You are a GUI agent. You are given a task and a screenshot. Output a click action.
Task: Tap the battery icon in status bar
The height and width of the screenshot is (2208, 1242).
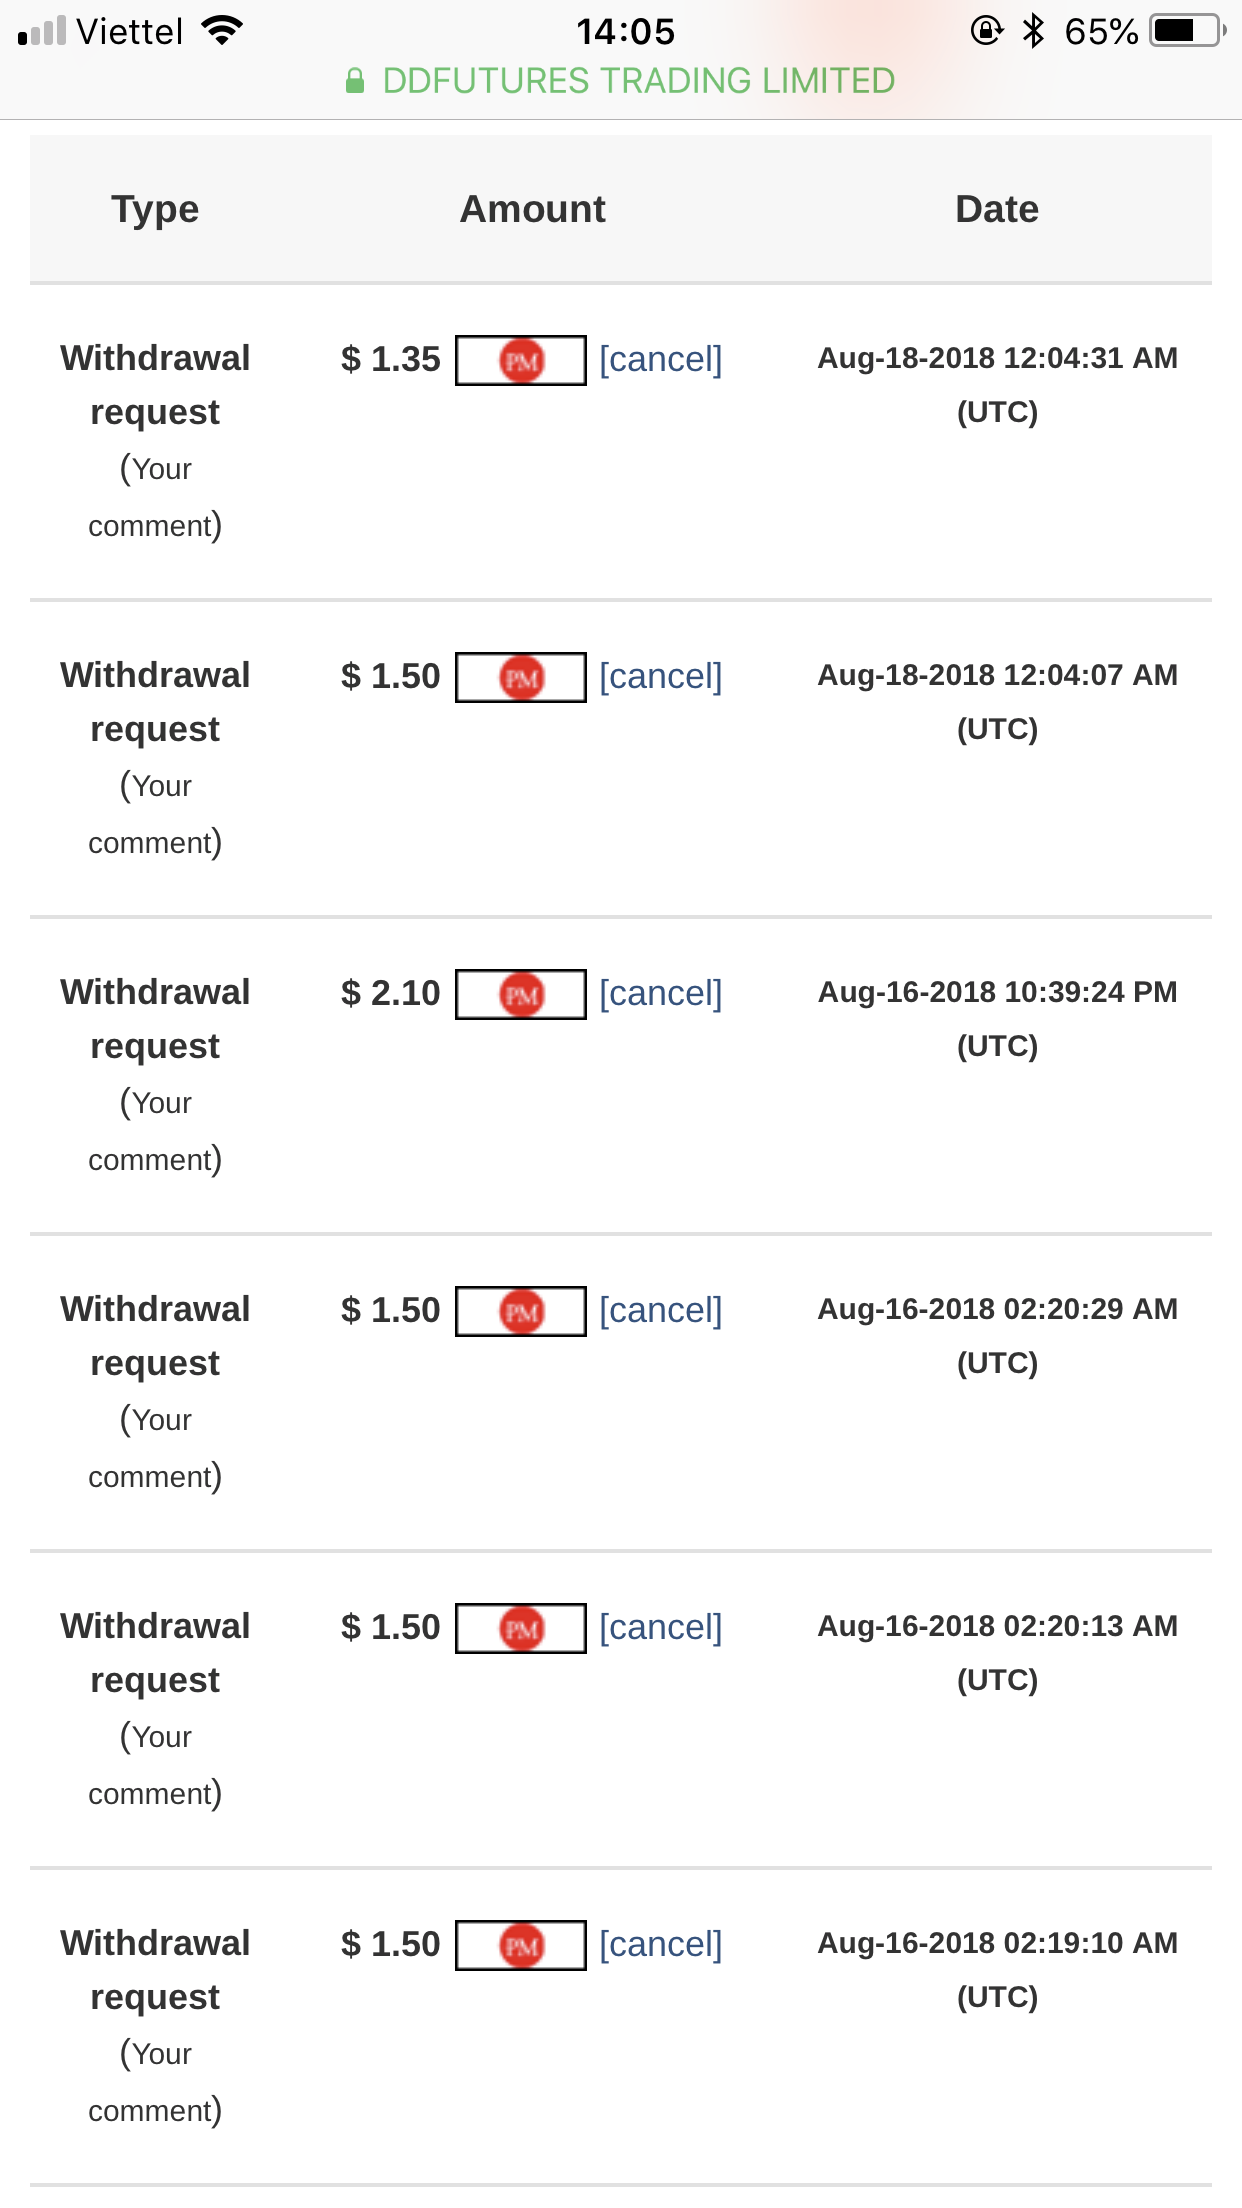(1187, 31)
